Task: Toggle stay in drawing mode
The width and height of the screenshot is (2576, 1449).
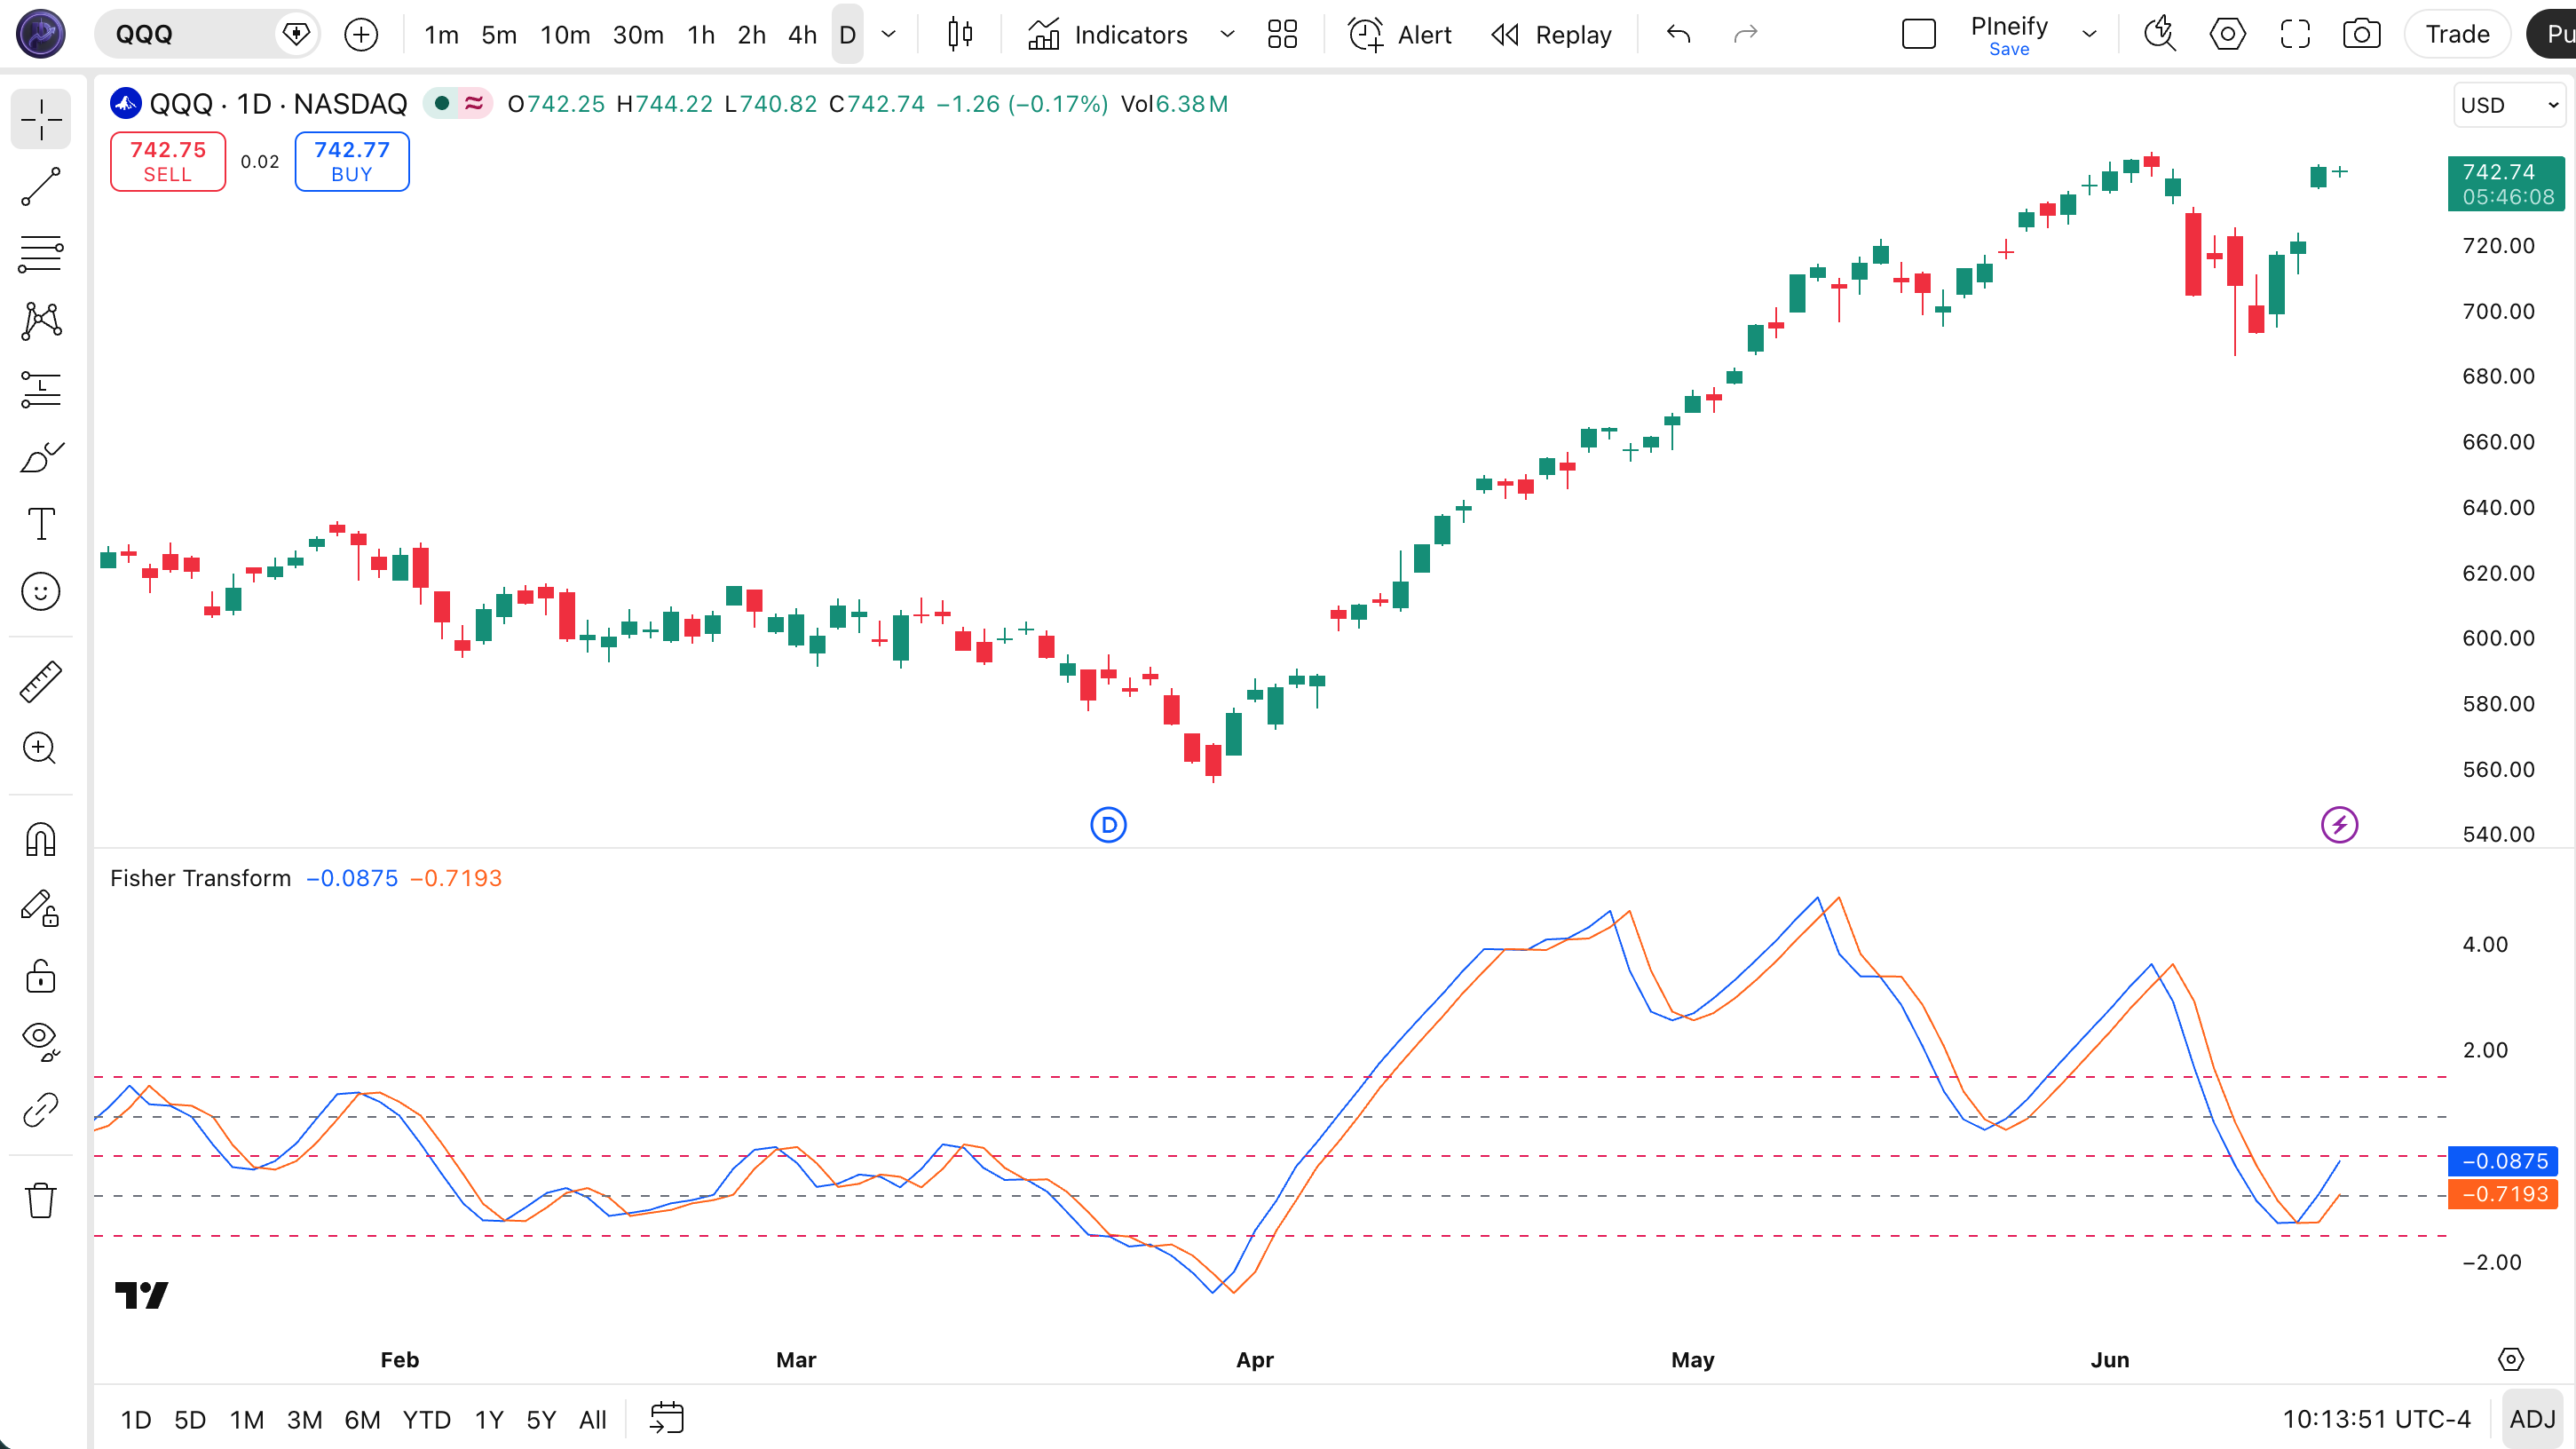Action: (41, 908)
